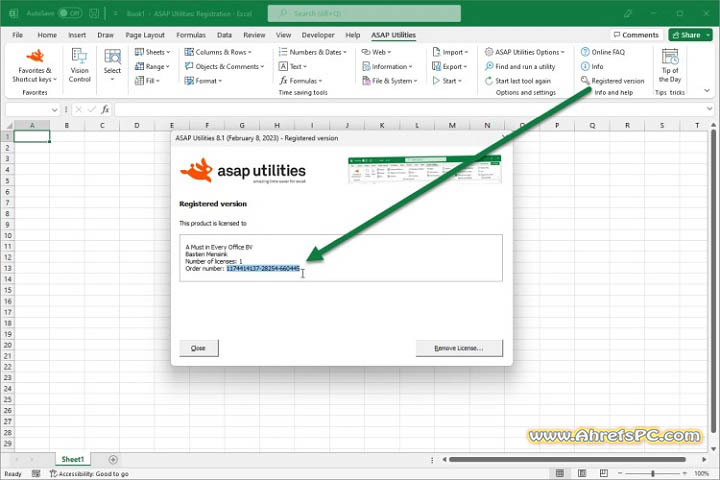Switch to the Home tab

47,35
